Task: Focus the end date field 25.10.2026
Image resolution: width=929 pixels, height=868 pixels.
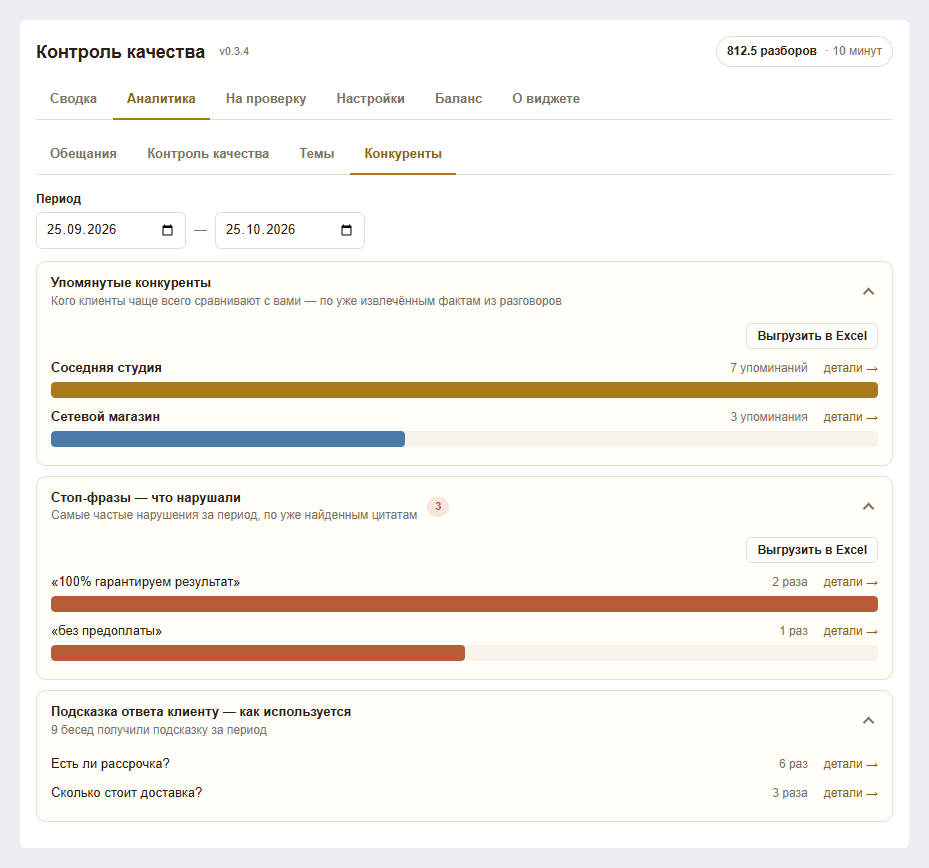Action: click(x=290, y=230)
